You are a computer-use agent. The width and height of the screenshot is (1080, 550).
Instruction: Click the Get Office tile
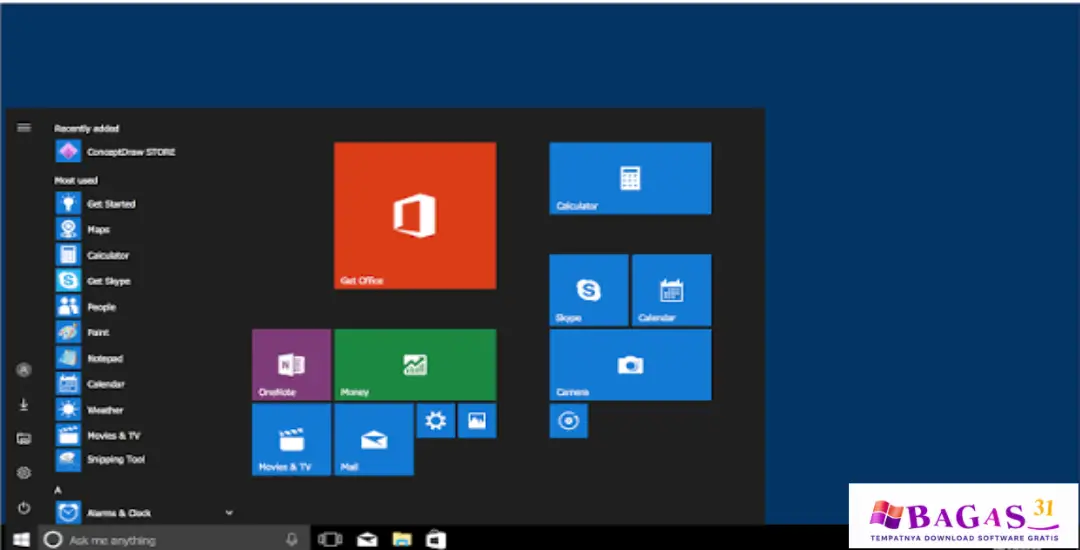(415, 215)
